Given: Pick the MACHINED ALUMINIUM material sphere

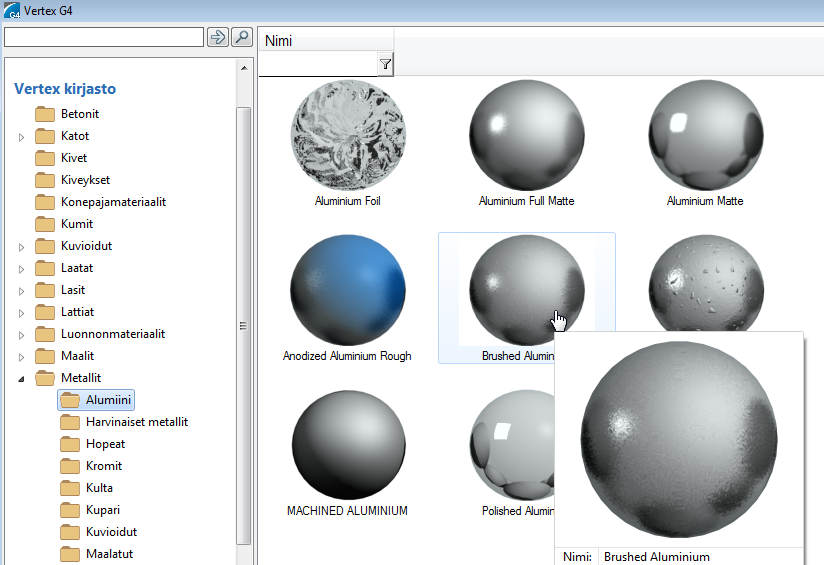Looking at the screenshot, I should tap(347, 447).
